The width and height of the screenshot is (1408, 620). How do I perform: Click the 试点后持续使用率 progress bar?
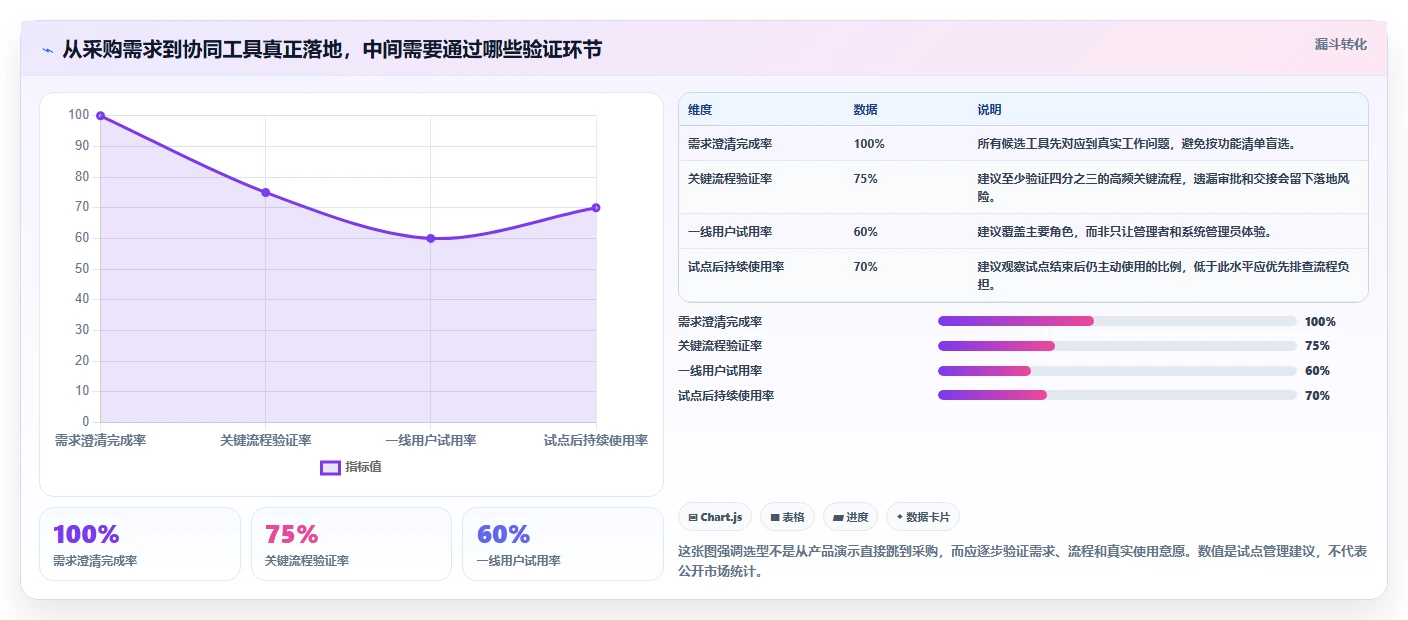click(x=1117, y=395)
